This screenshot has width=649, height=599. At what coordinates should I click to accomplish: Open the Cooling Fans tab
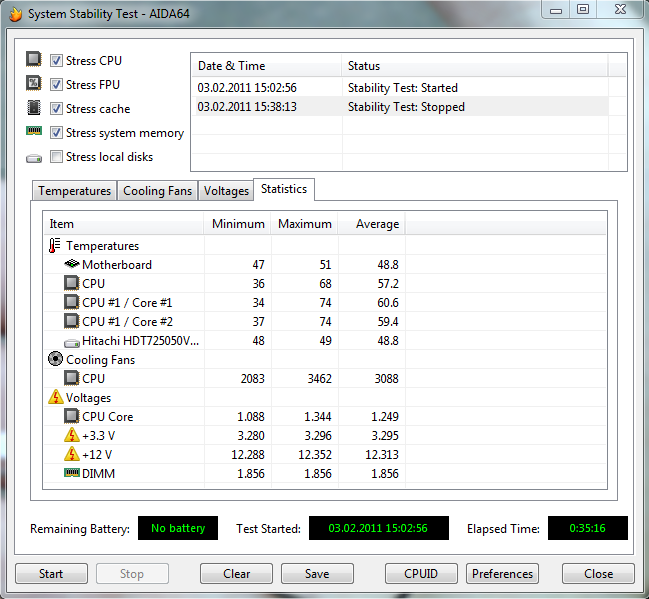[x=158, y=191]
